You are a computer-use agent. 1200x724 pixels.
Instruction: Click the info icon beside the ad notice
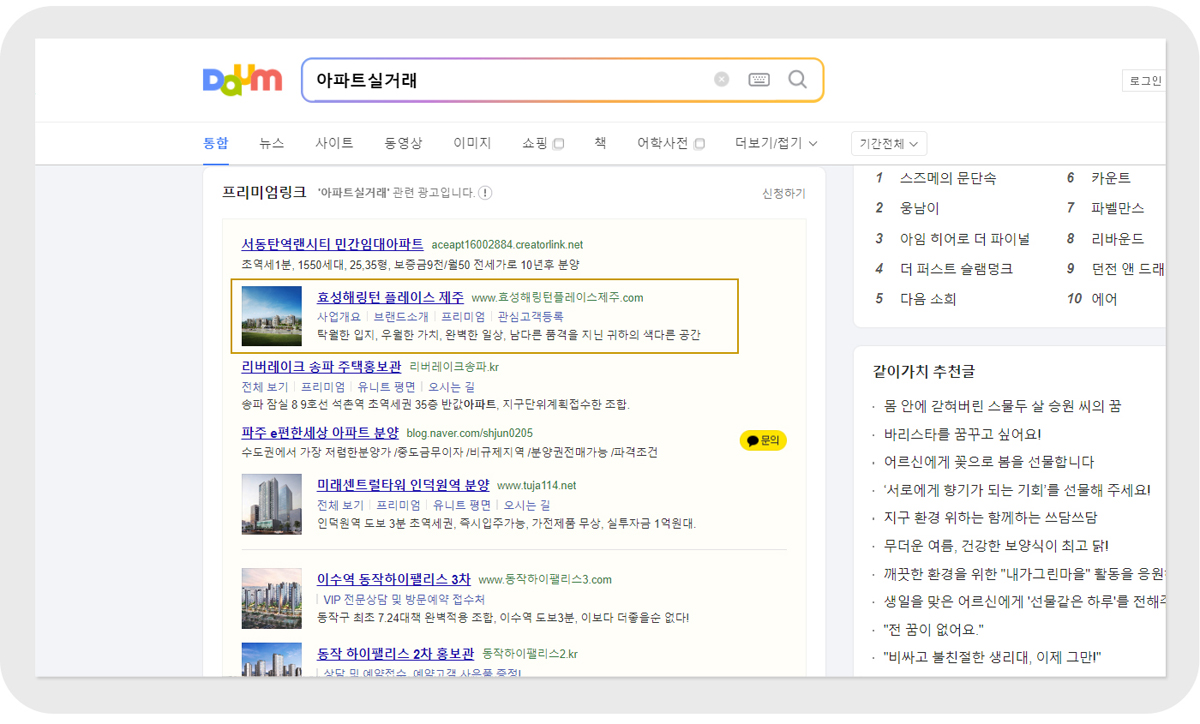coord(485,193)
